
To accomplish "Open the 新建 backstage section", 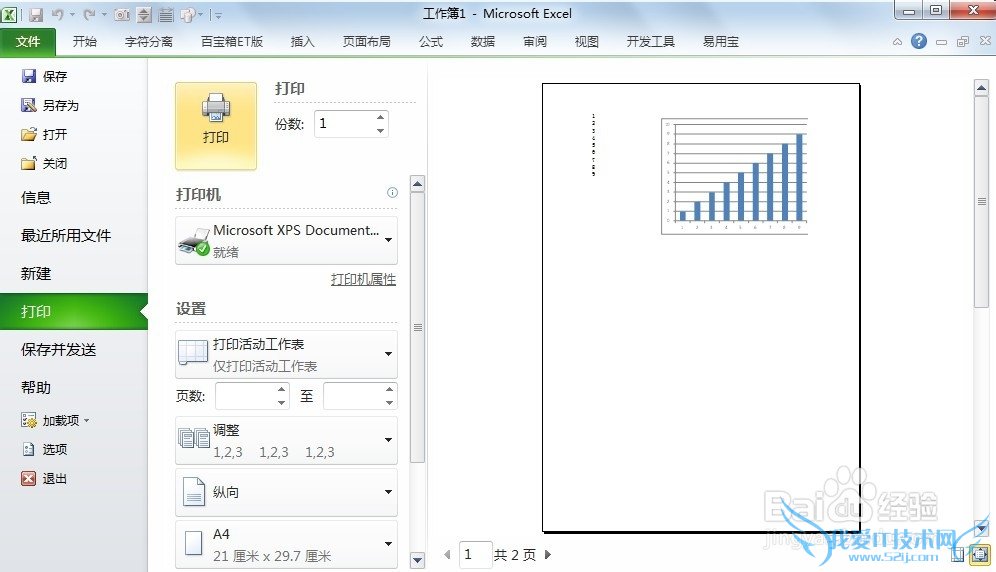I will 36,274.
